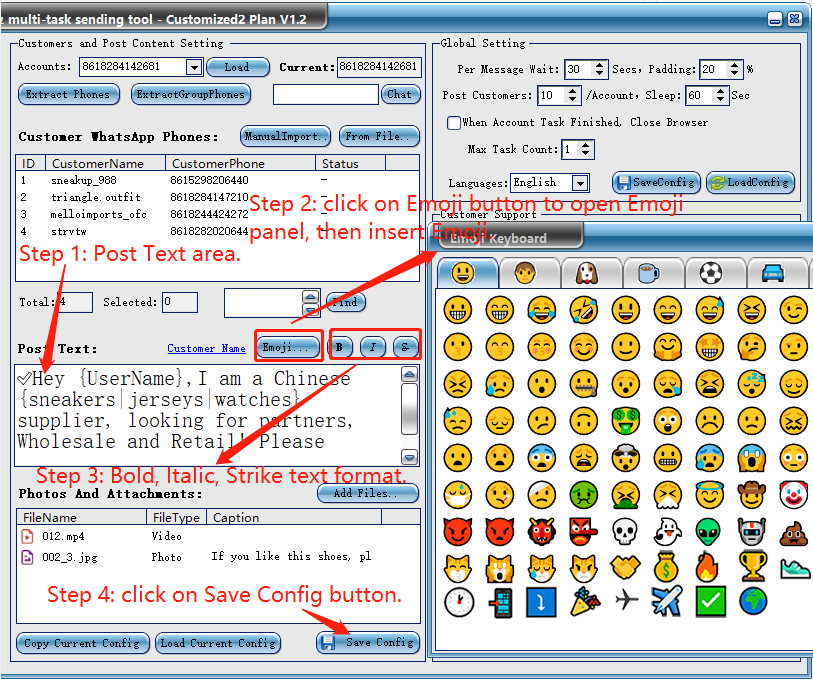Decrease the Post Customers per account value
This screenshot has height=681, width=813.
click(x=572, y=99)
